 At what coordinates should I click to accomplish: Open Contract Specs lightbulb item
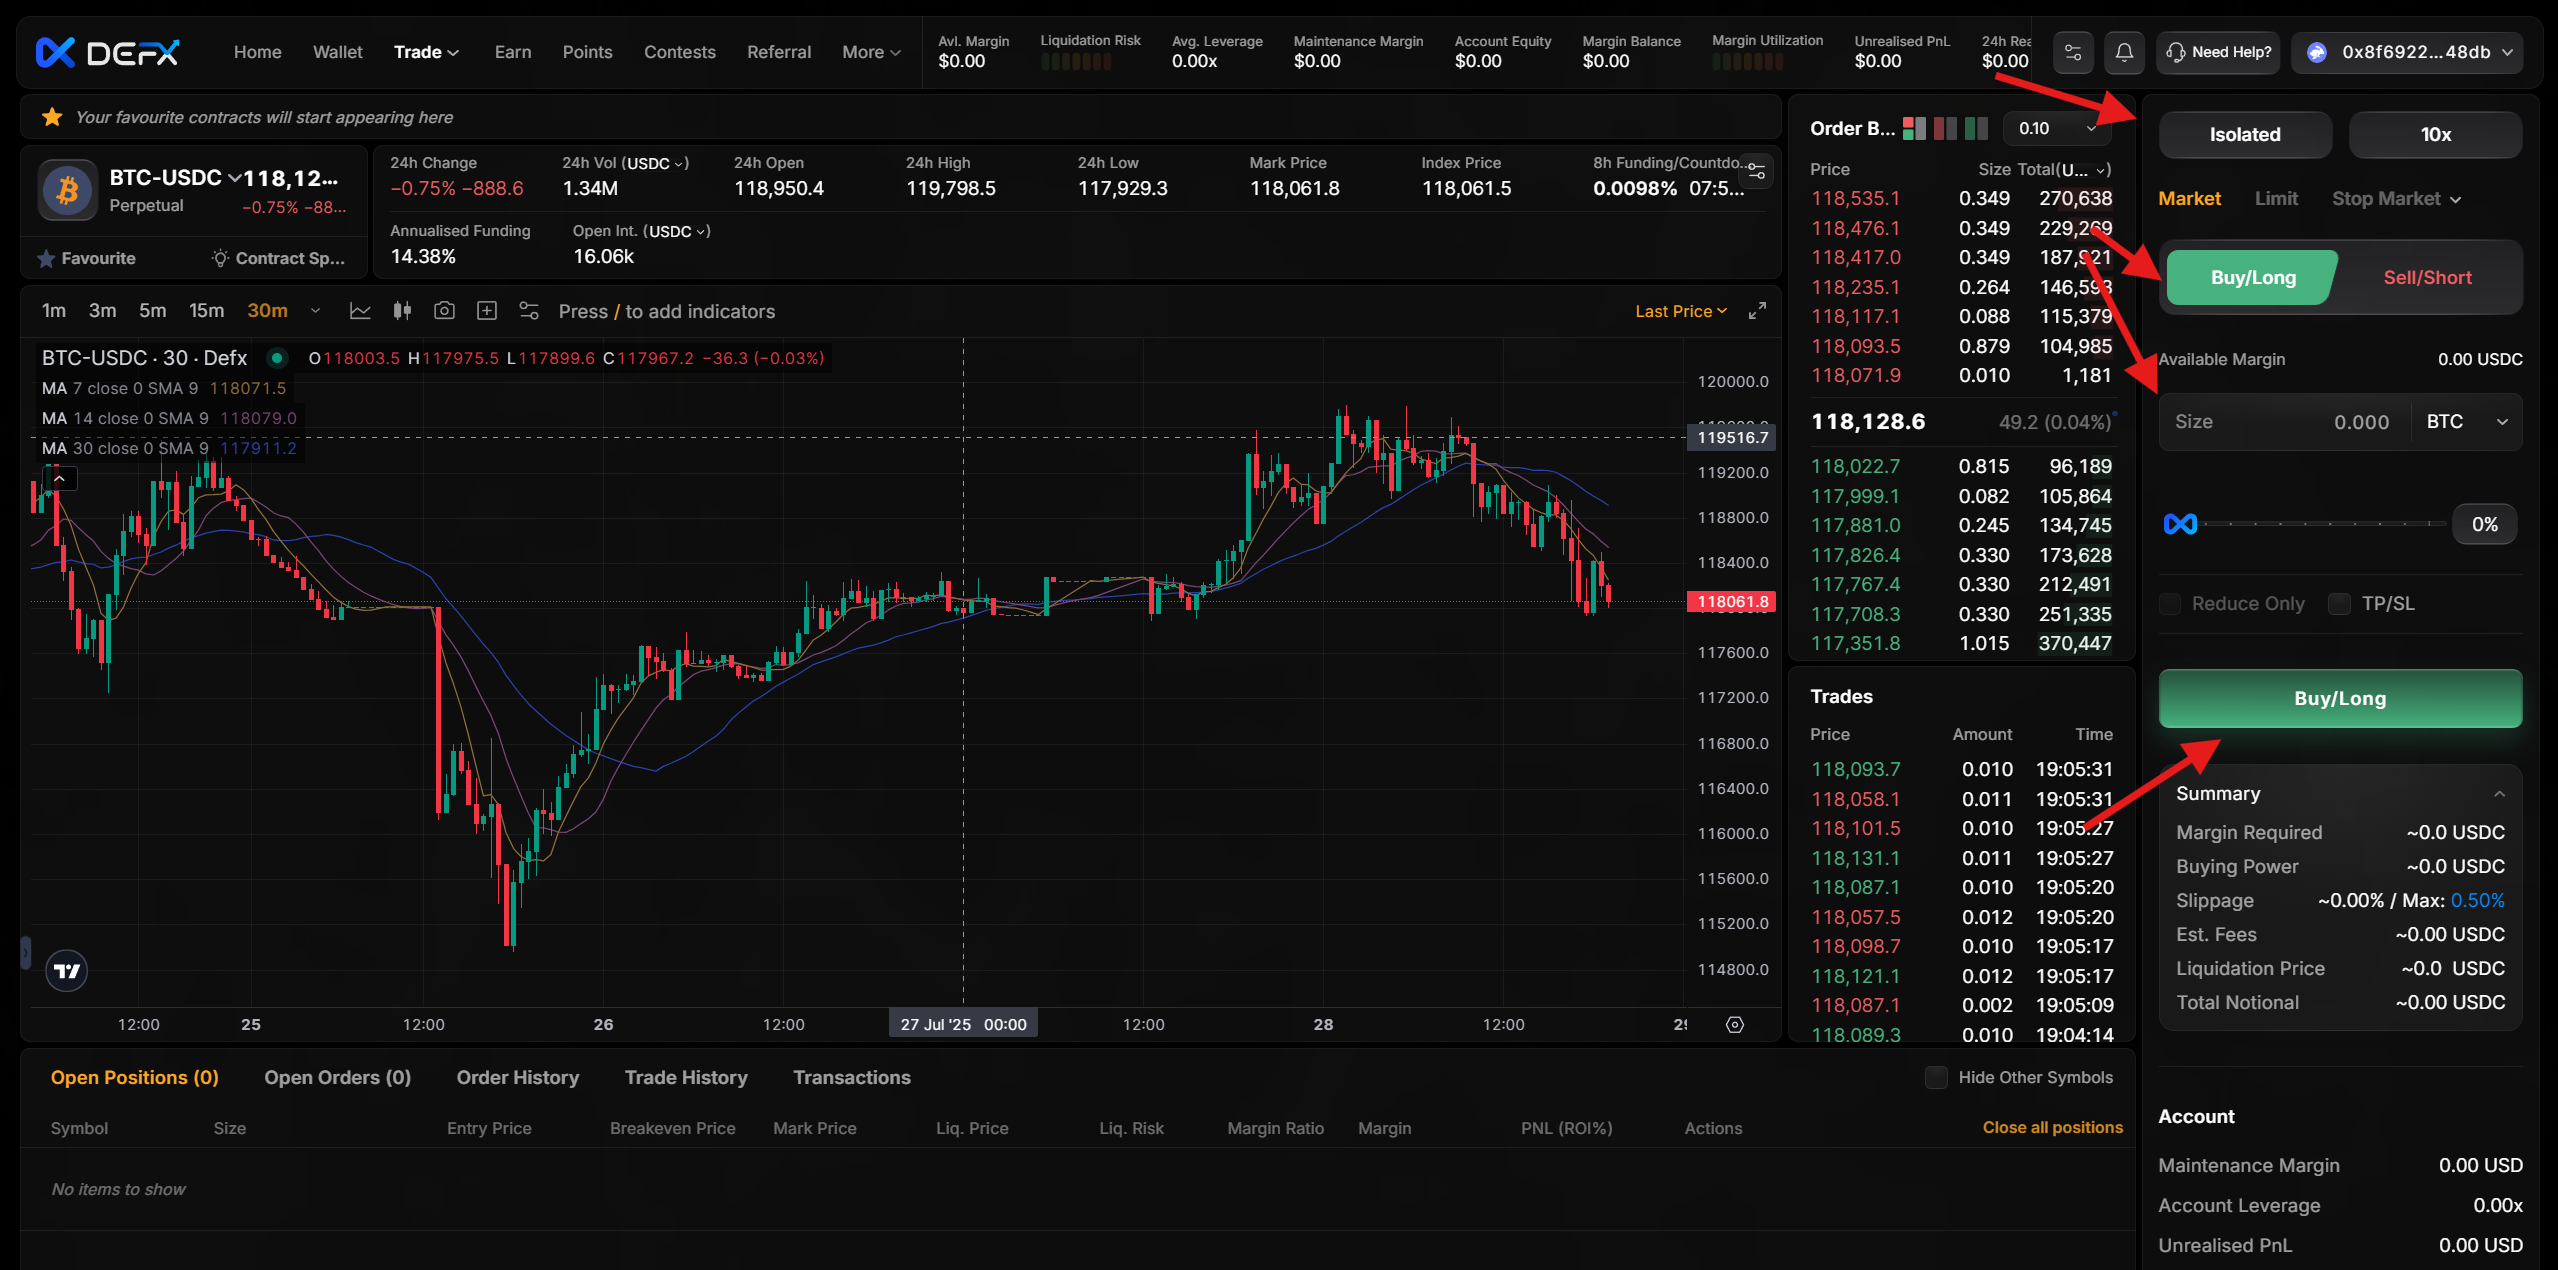278,258
